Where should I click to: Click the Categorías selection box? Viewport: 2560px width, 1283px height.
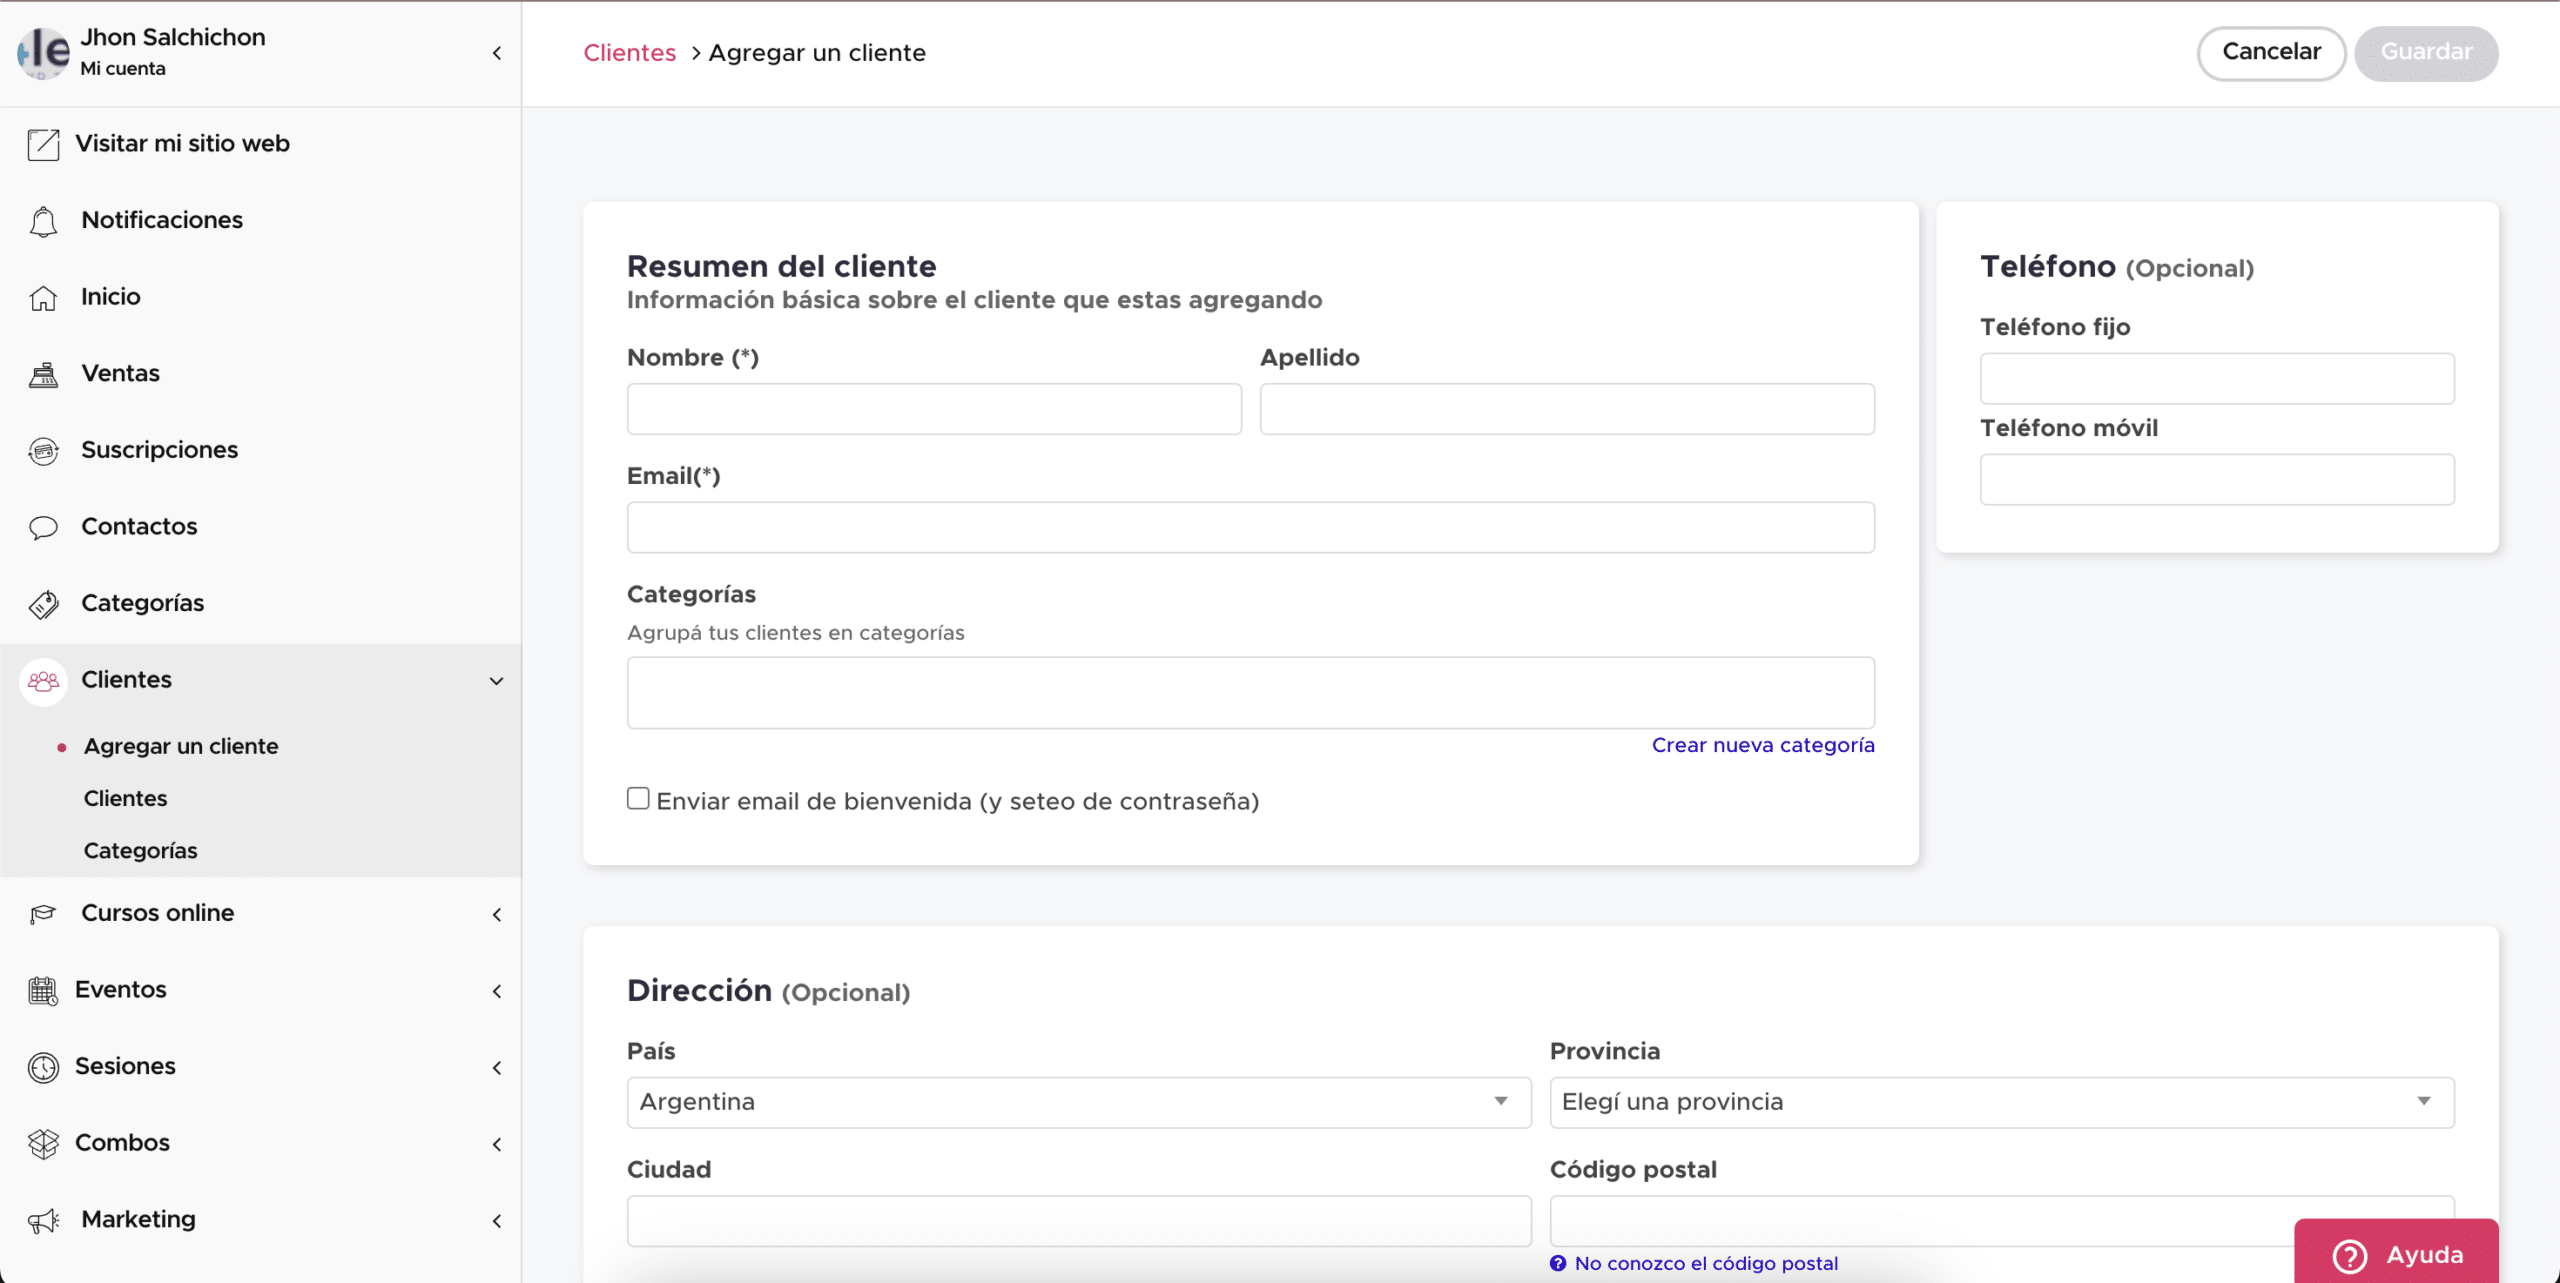(1251, 693)
